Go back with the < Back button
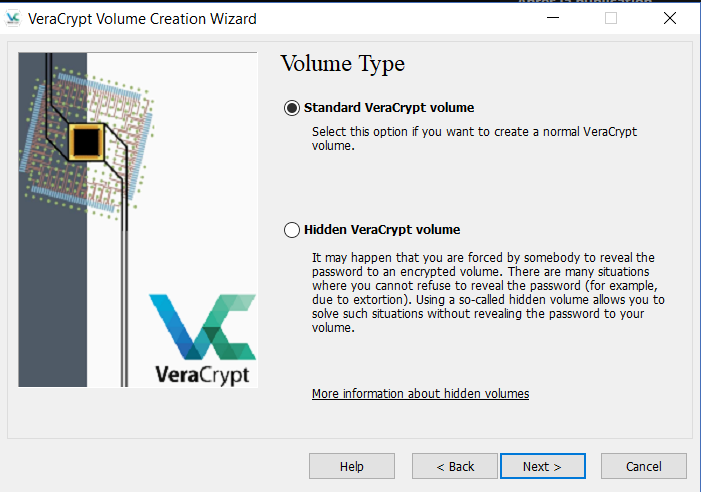The image size is (701, 492). pos(456,466)
